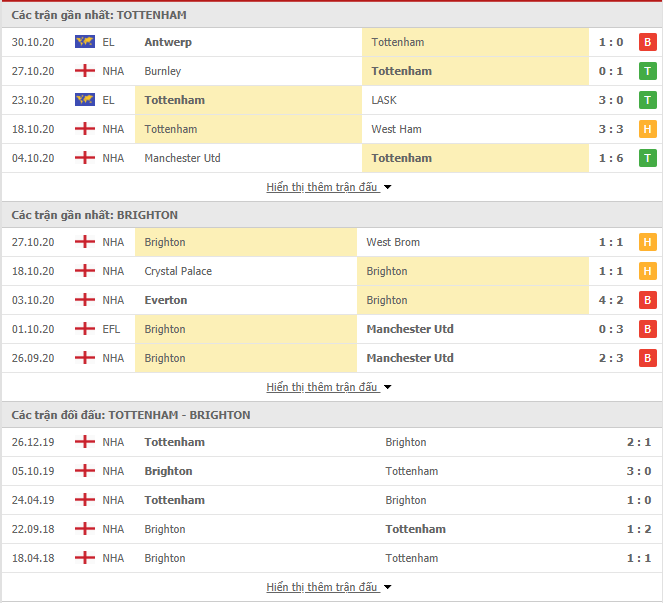
Task: Click the green T badge for Burnley match
Action: (x=647, y=71)
